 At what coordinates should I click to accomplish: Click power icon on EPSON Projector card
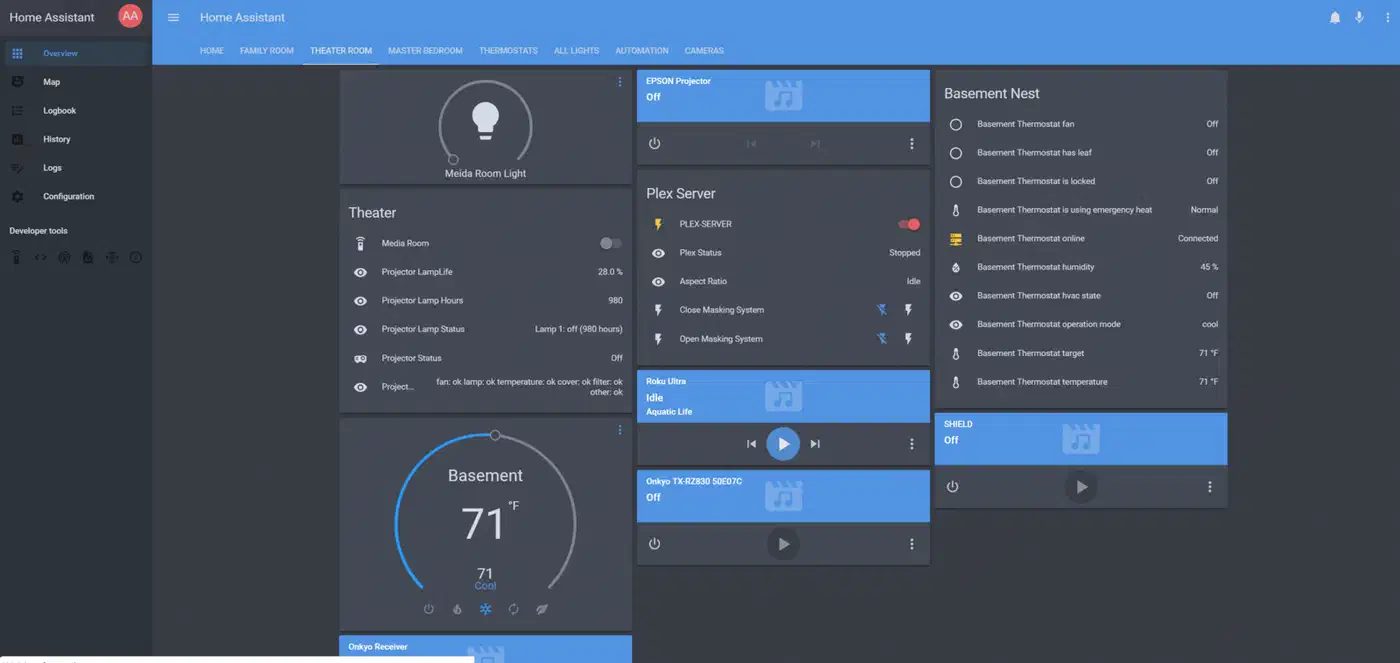654,144
